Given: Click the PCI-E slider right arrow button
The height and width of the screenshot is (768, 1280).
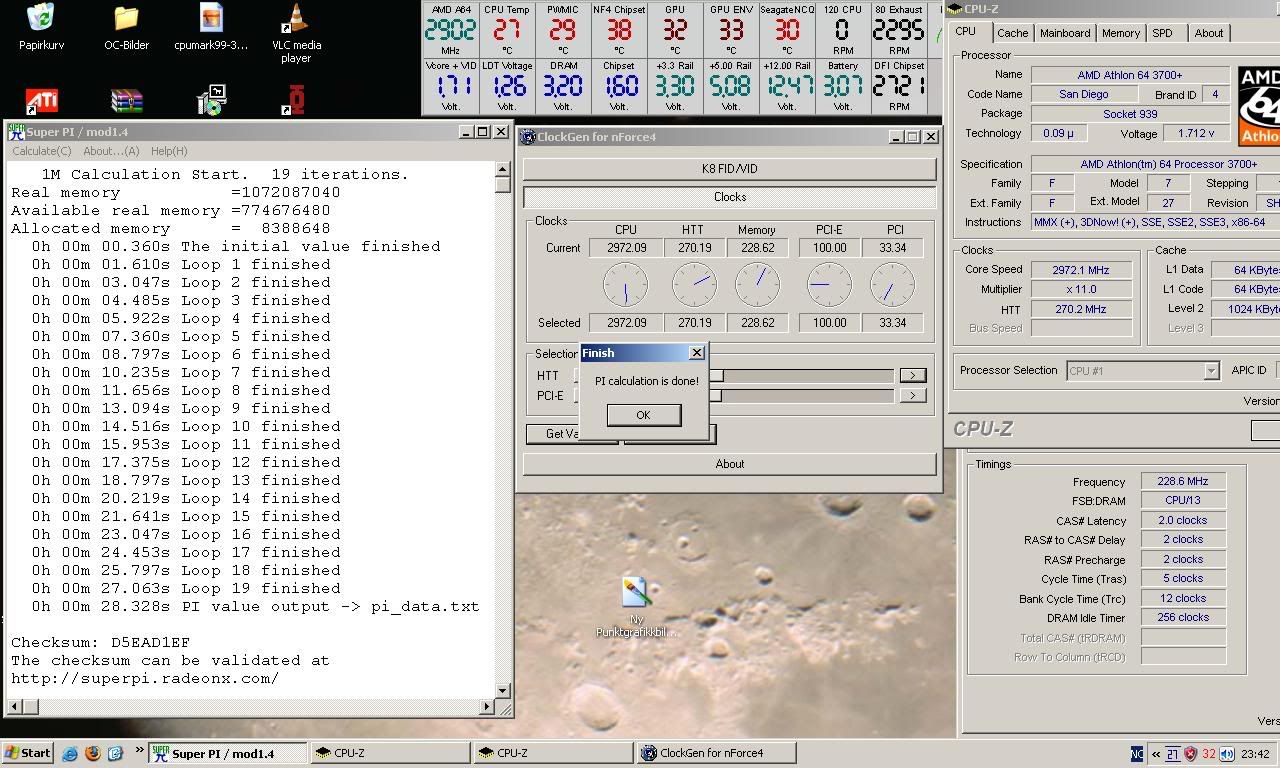Looking at the screenshot, I should point(912,395).
